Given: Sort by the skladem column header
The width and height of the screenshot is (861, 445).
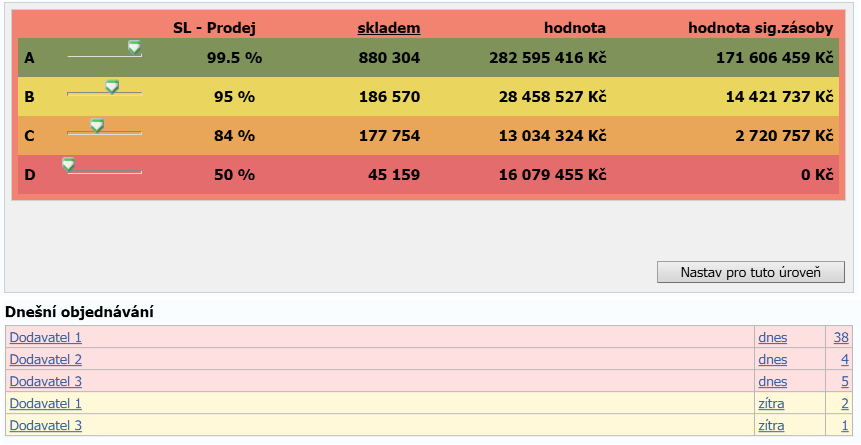Looking at the screenshot, I should [x=389, y=28].
